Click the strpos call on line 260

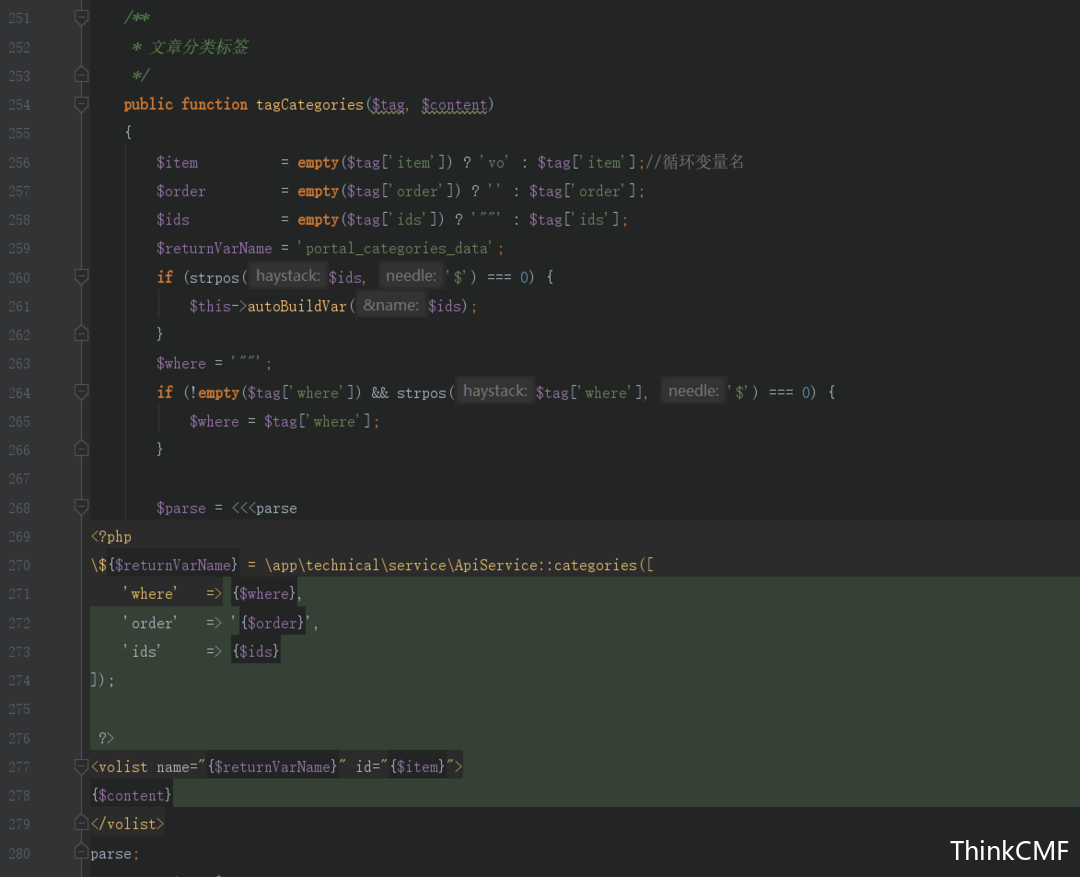[214, 278]
